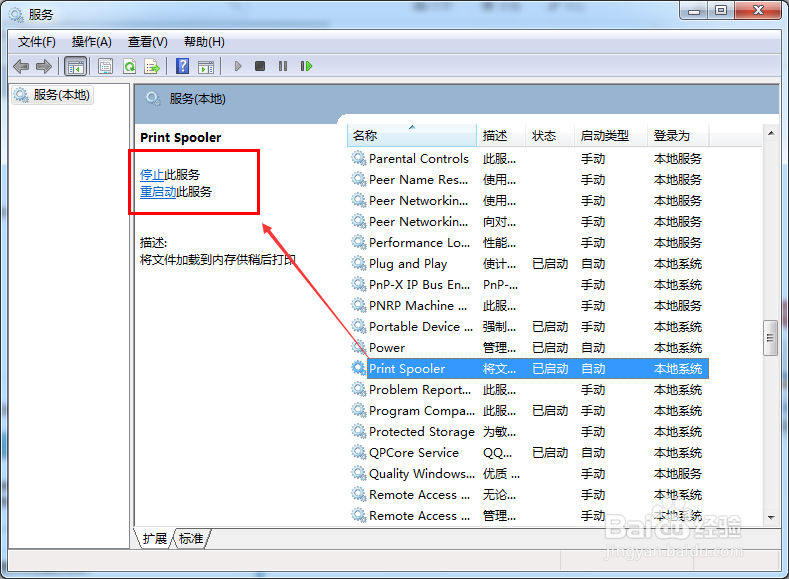Open the 查看(V) menu
The image size is (789, 579).
[147, 42]
